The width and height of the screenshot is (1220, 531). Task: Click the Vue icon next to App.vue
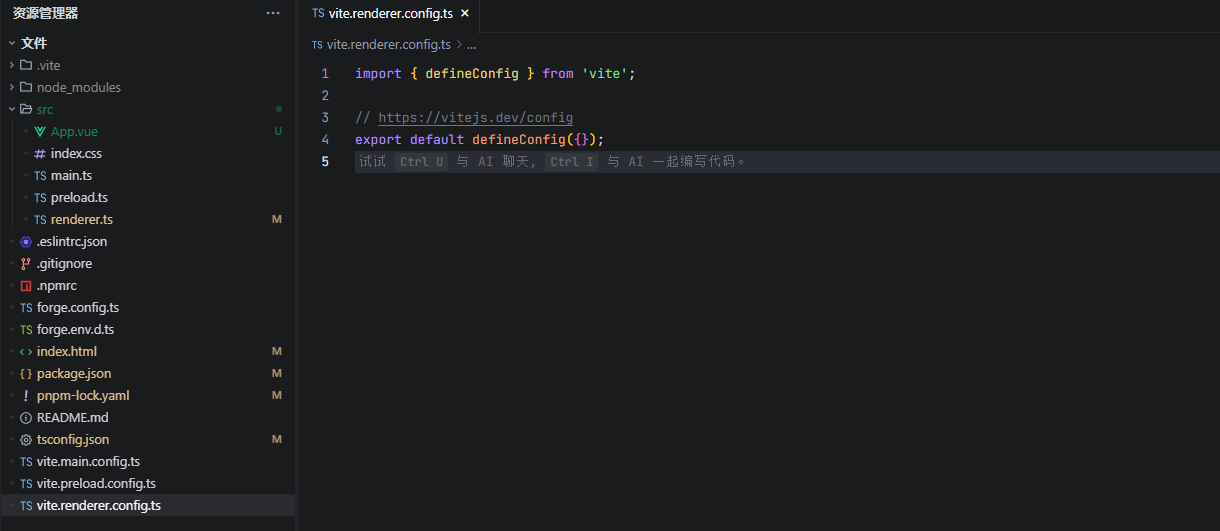point(40,131)
